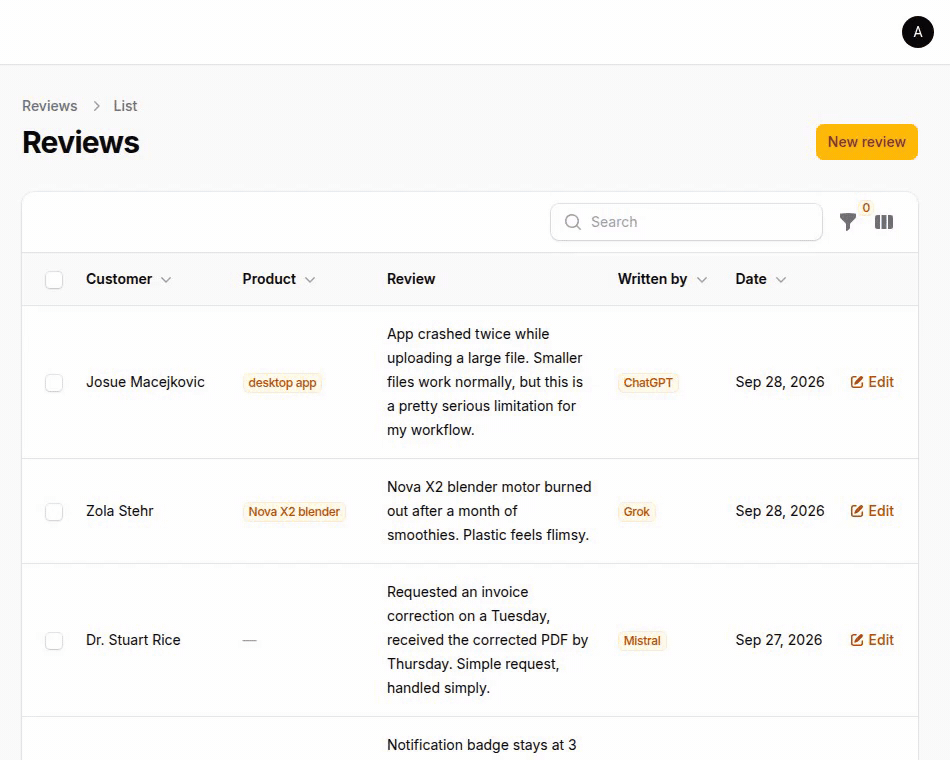Check the Dr. Stuart Rice row checkbox
950x760 pixels.
click(x=54, y=641)
